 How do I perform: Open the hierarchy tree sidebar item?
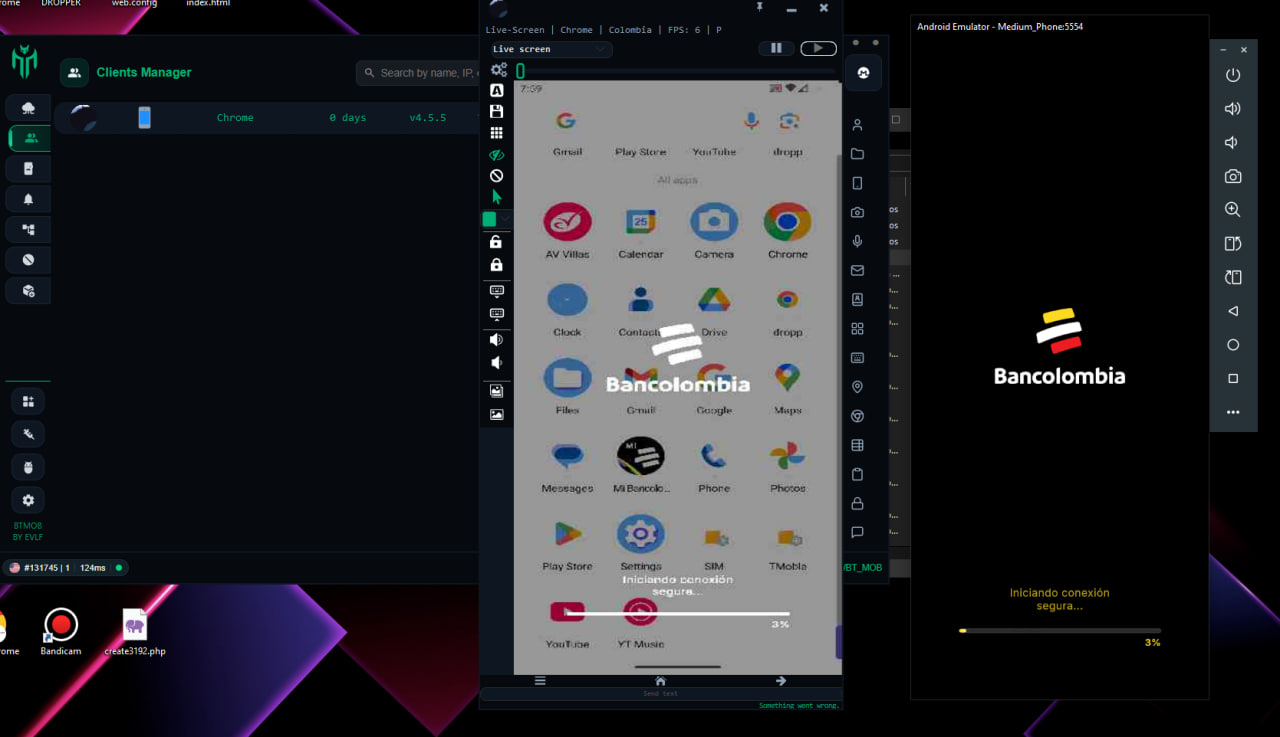click(28, 230)
